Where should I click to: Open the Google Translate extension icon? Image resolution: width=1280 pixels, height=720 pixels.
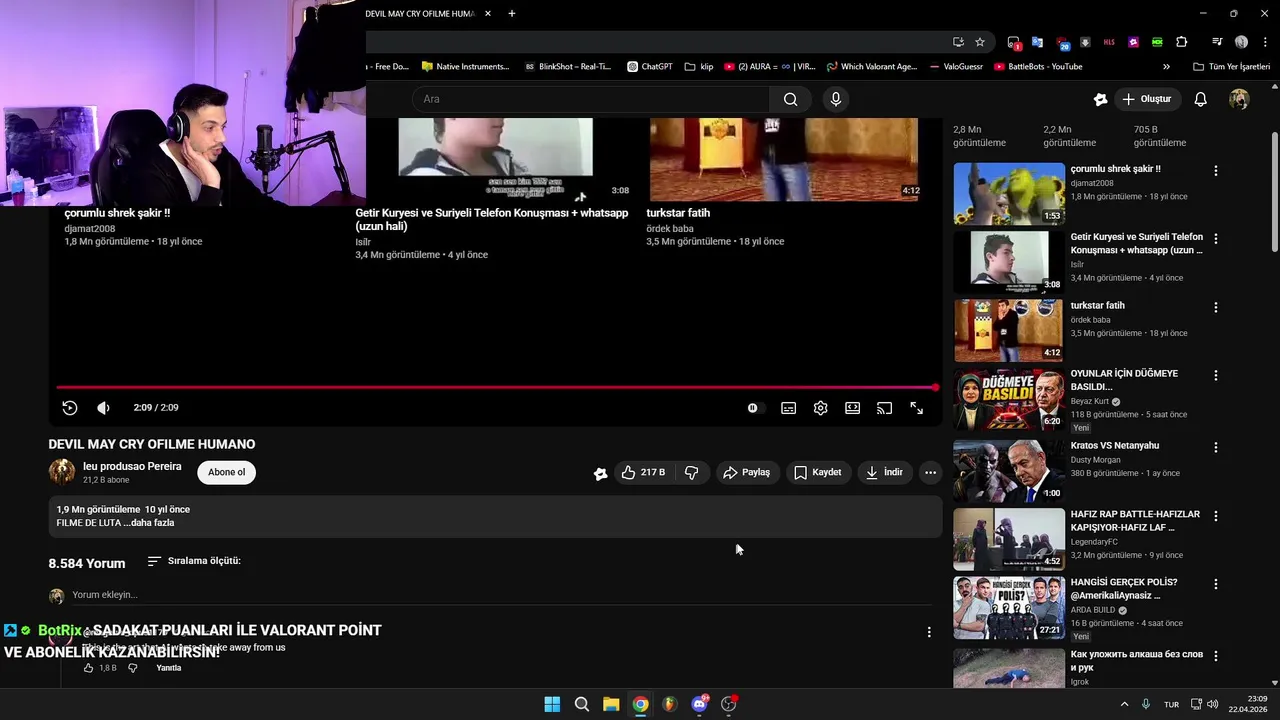pyautogui.click(x=1037, y=42)
